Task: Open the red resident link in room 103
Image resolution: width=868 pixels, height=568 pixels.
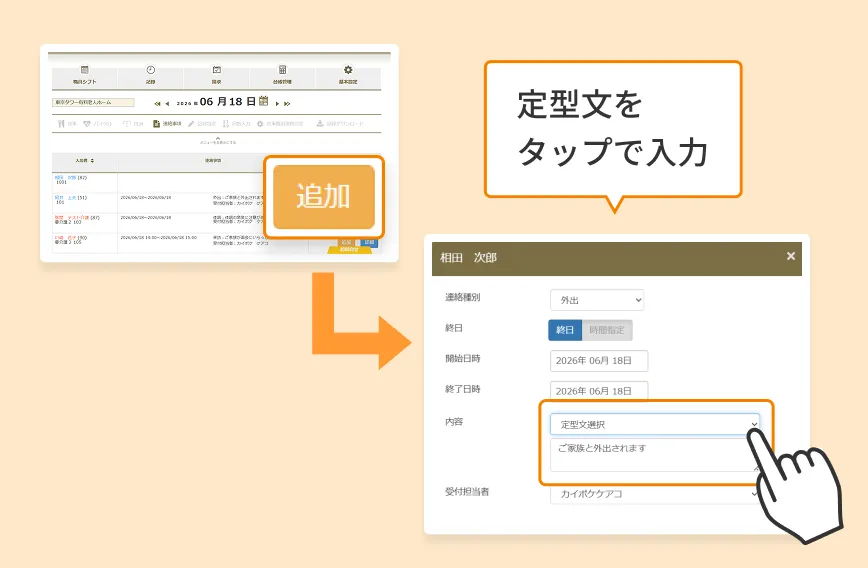Action: click(71, 218)
